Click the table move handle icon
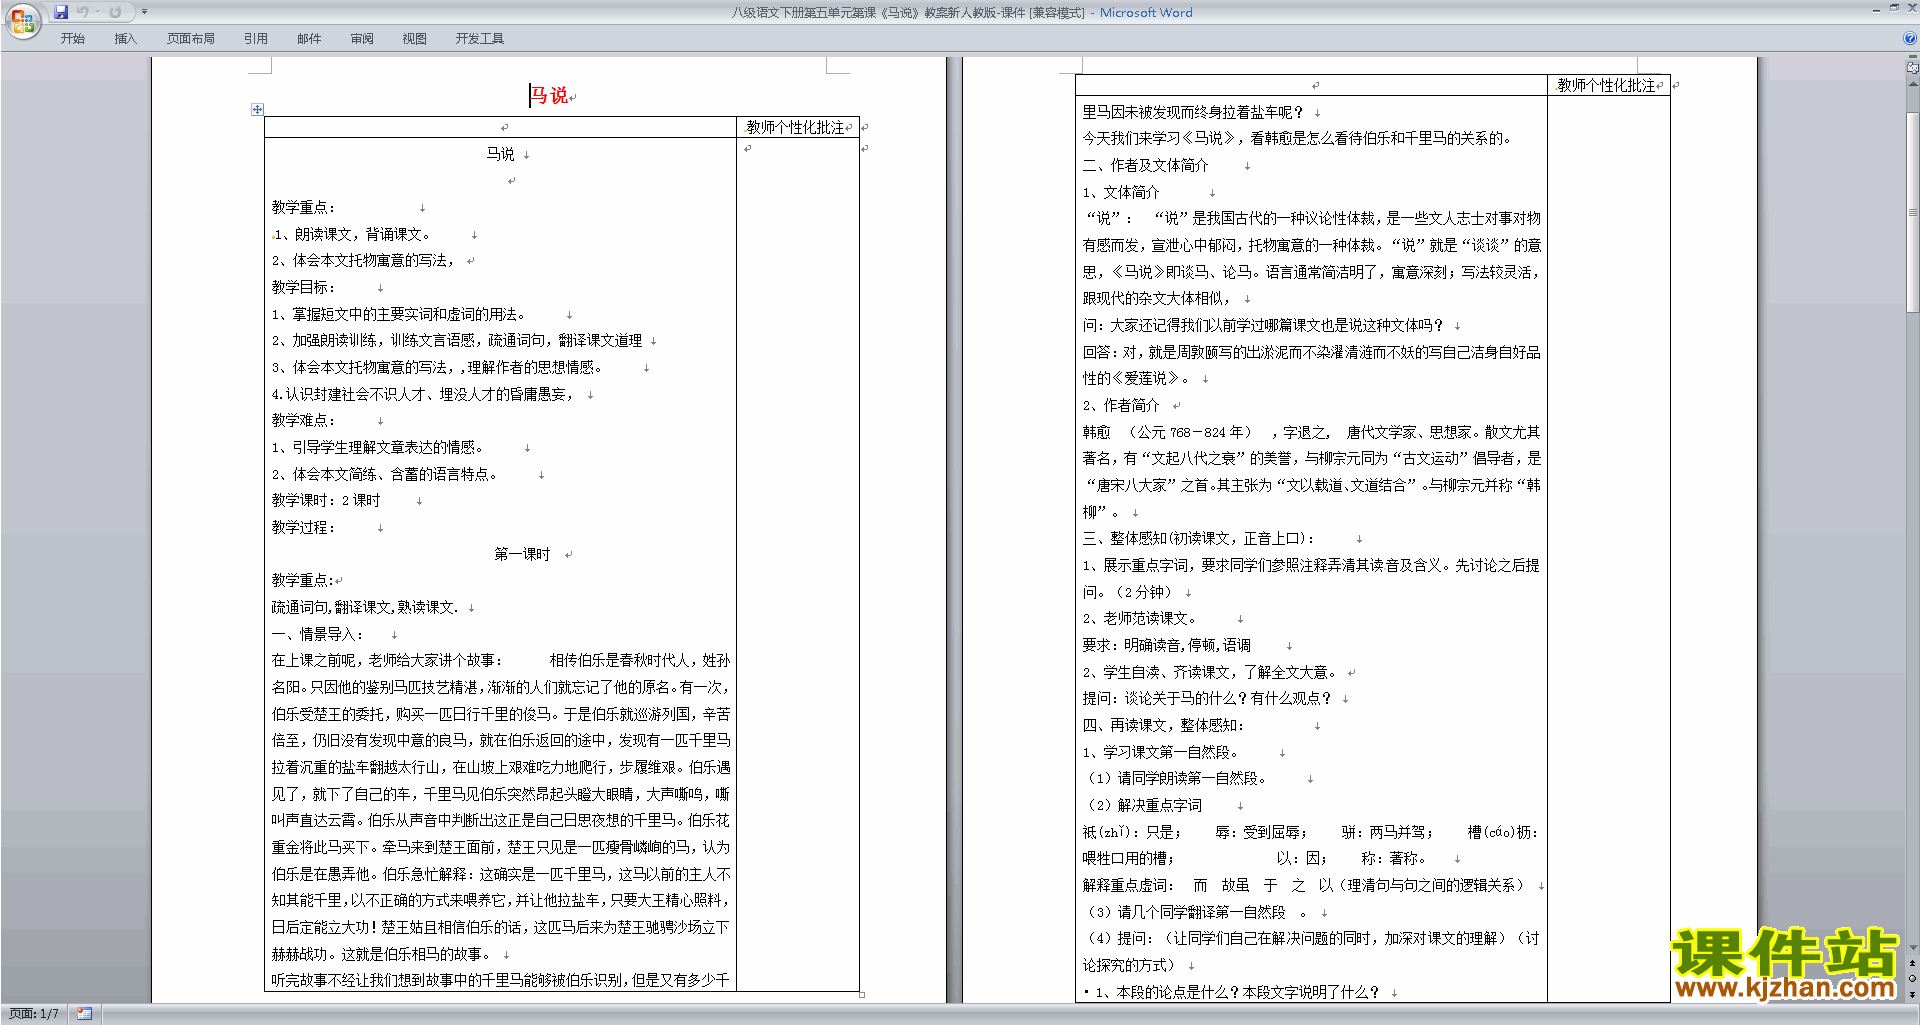The height and width of the screenshot is (1025, 1920). tap(257, 109)
